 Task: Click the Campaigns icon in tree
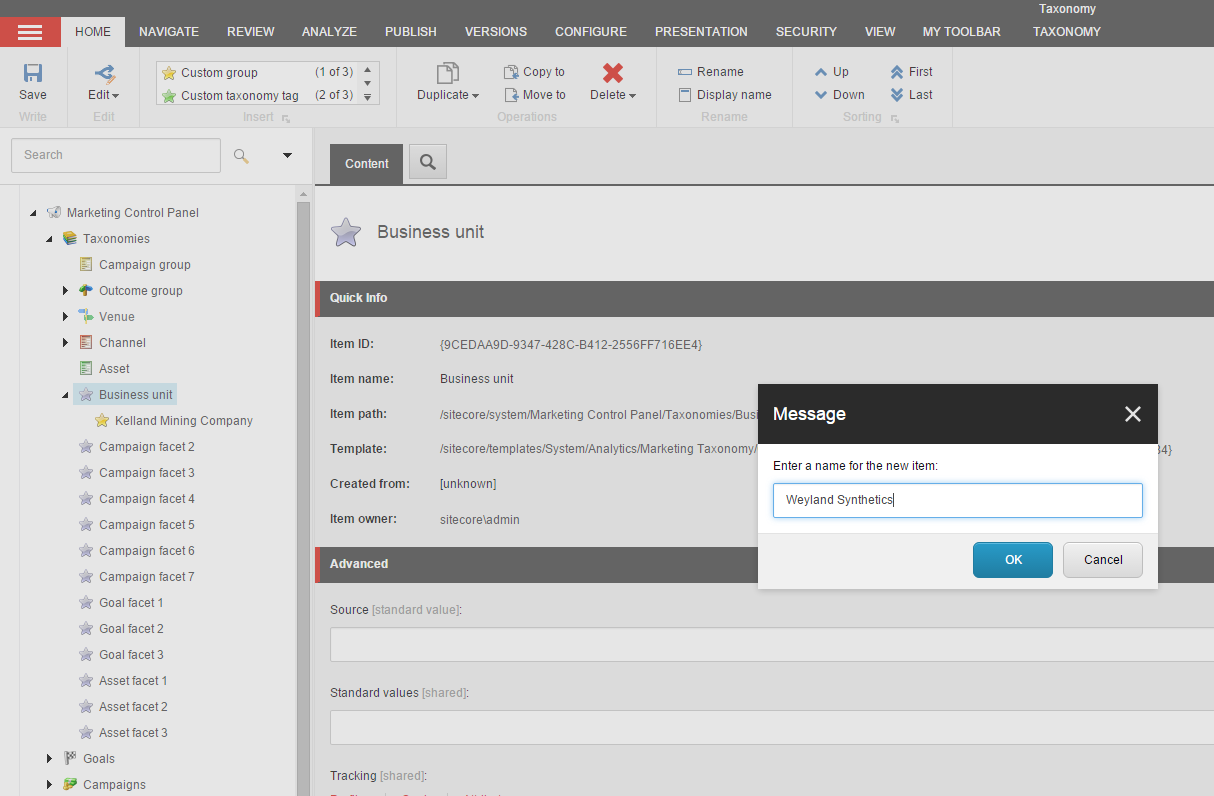click(70, 785)
